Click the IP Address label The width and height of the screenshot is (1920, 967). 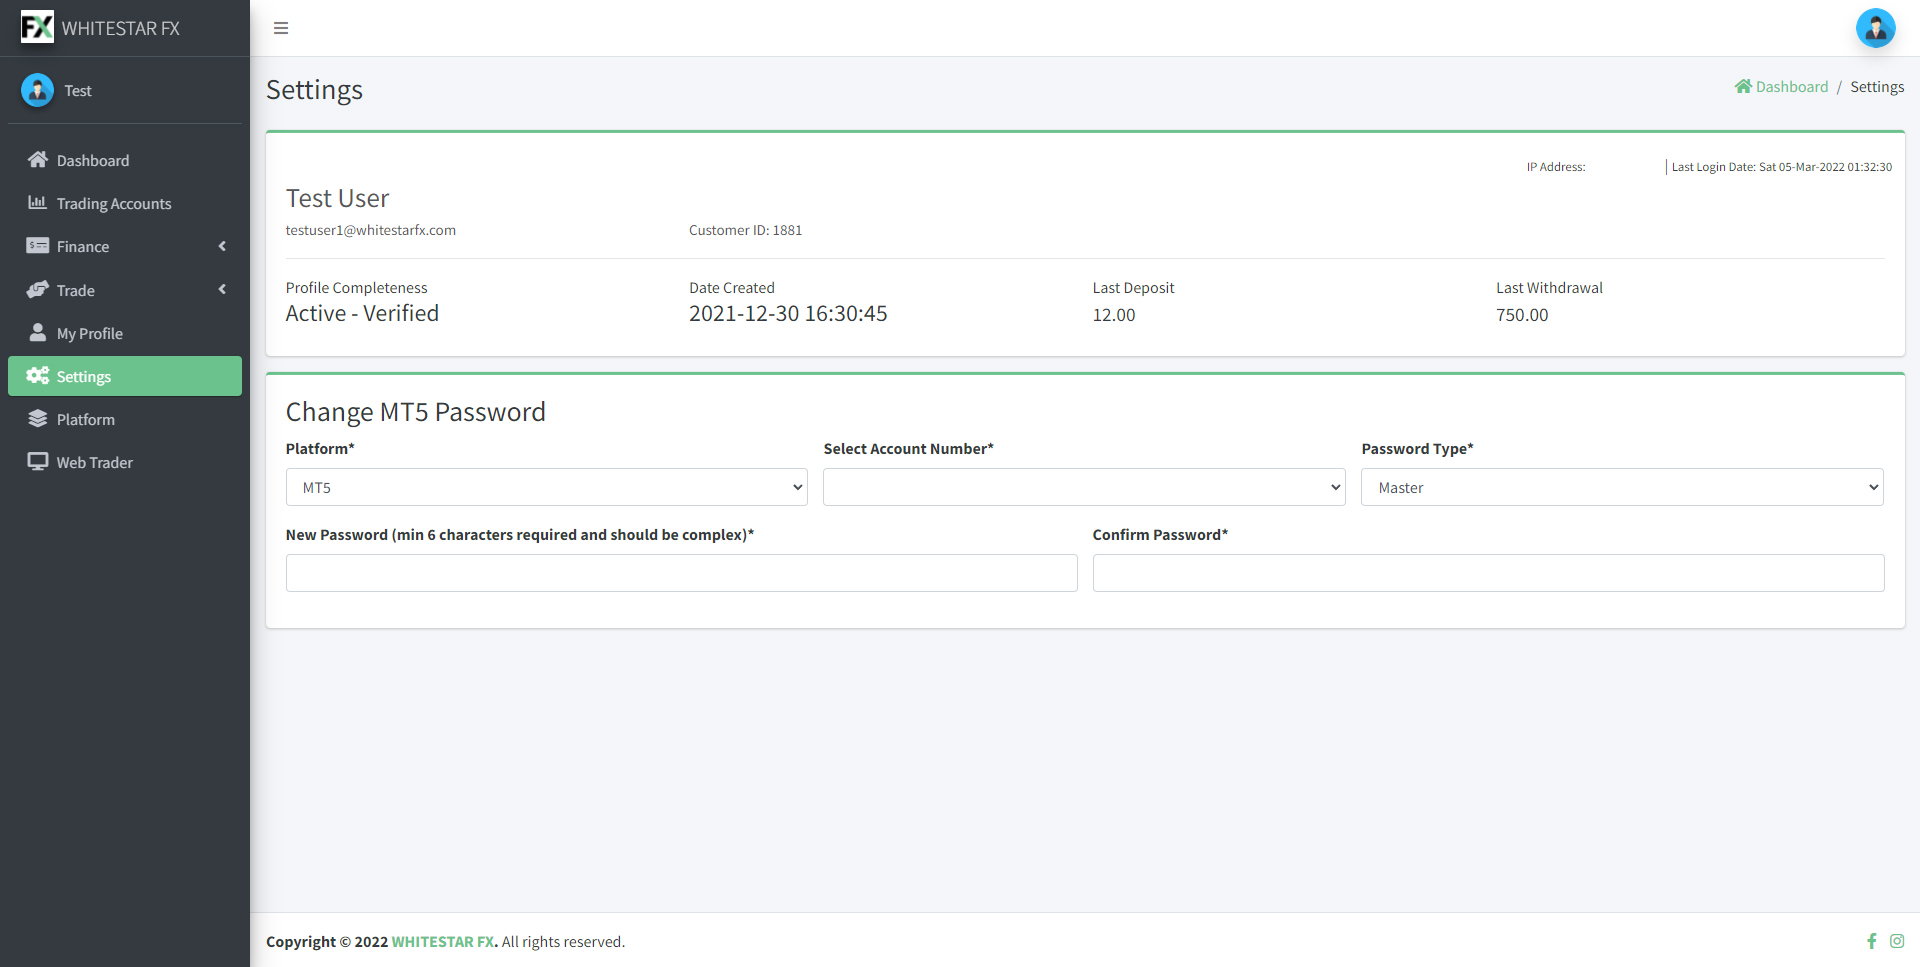click(x=1556, y=167)
